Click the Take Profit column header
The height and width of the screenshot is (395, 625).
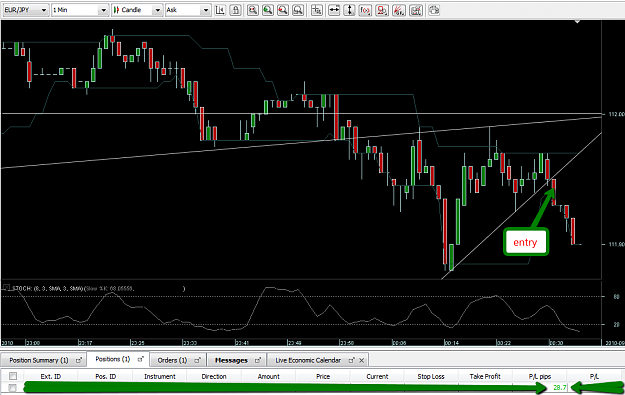coord(485,376)
